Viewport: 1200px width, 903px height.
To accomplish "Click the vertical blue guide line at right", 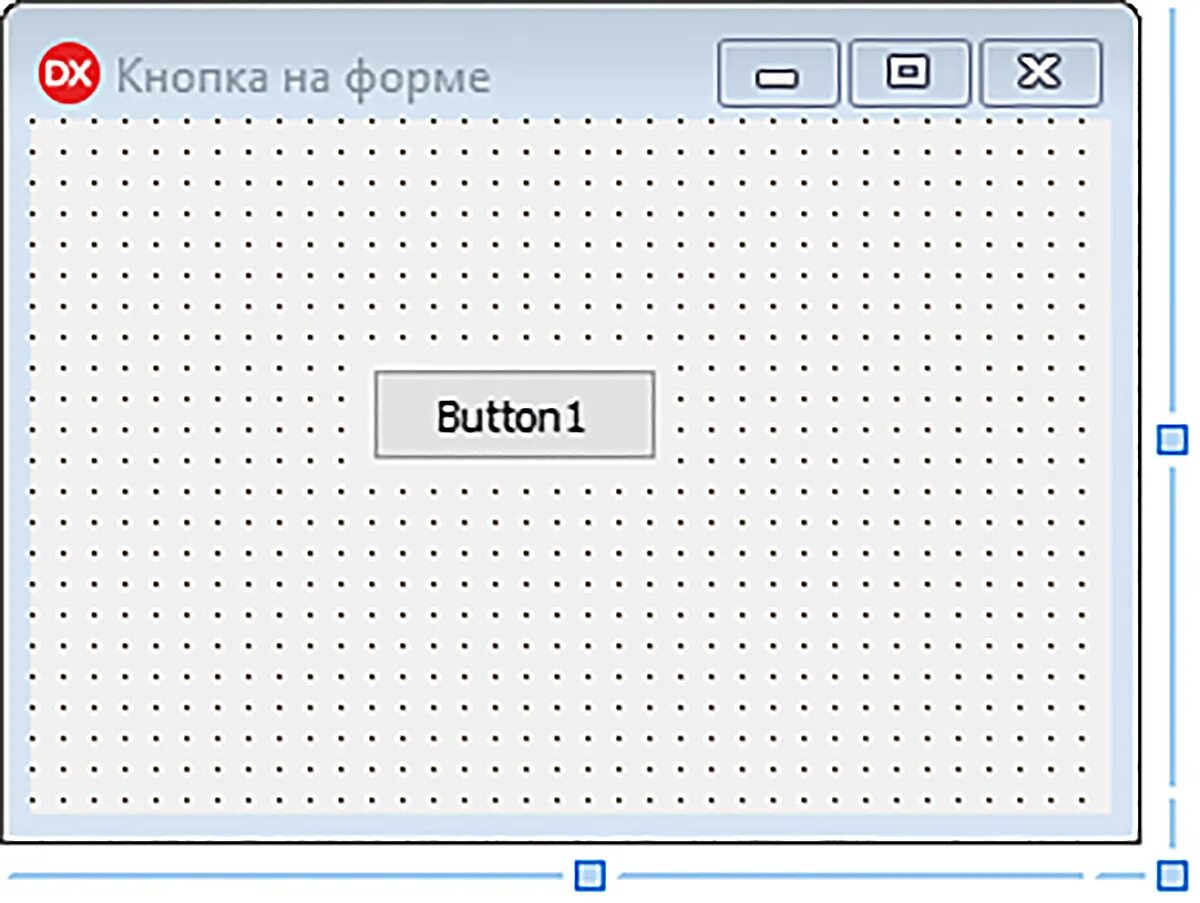I will pyautogui.click(x=1172, y=220).
